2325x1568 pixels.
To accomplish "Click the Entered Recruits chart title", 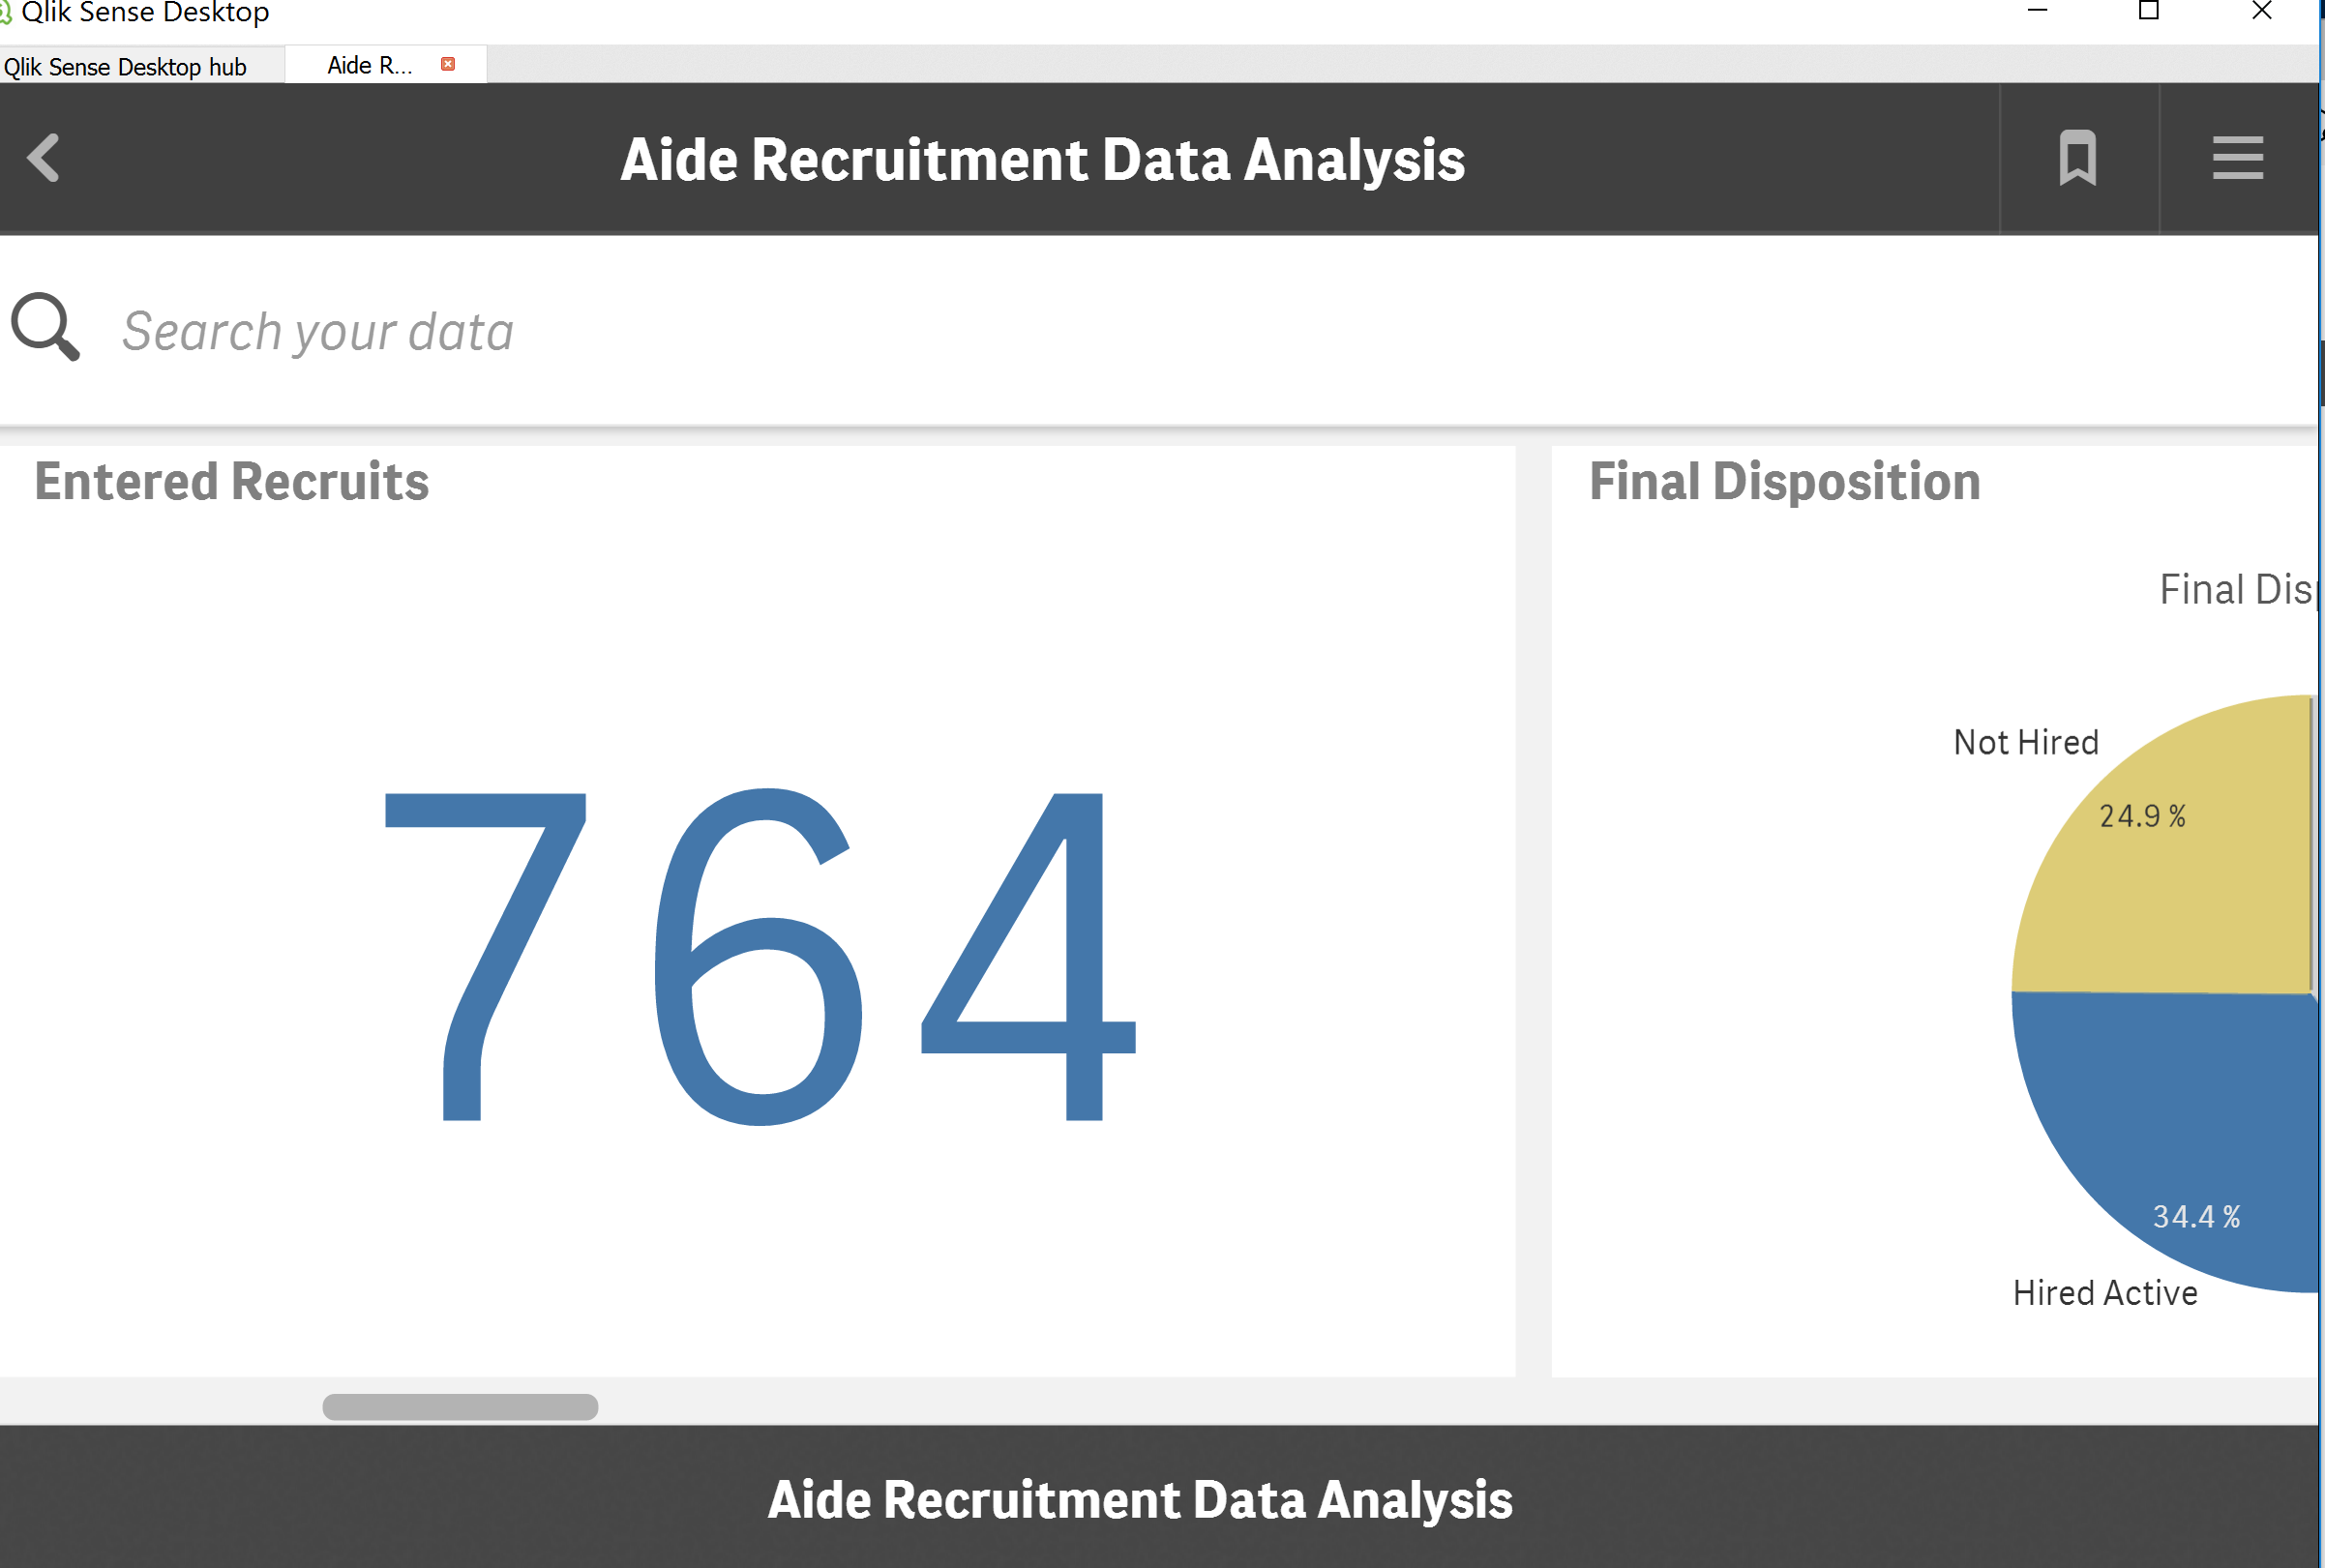I will [x=232, y=481].
